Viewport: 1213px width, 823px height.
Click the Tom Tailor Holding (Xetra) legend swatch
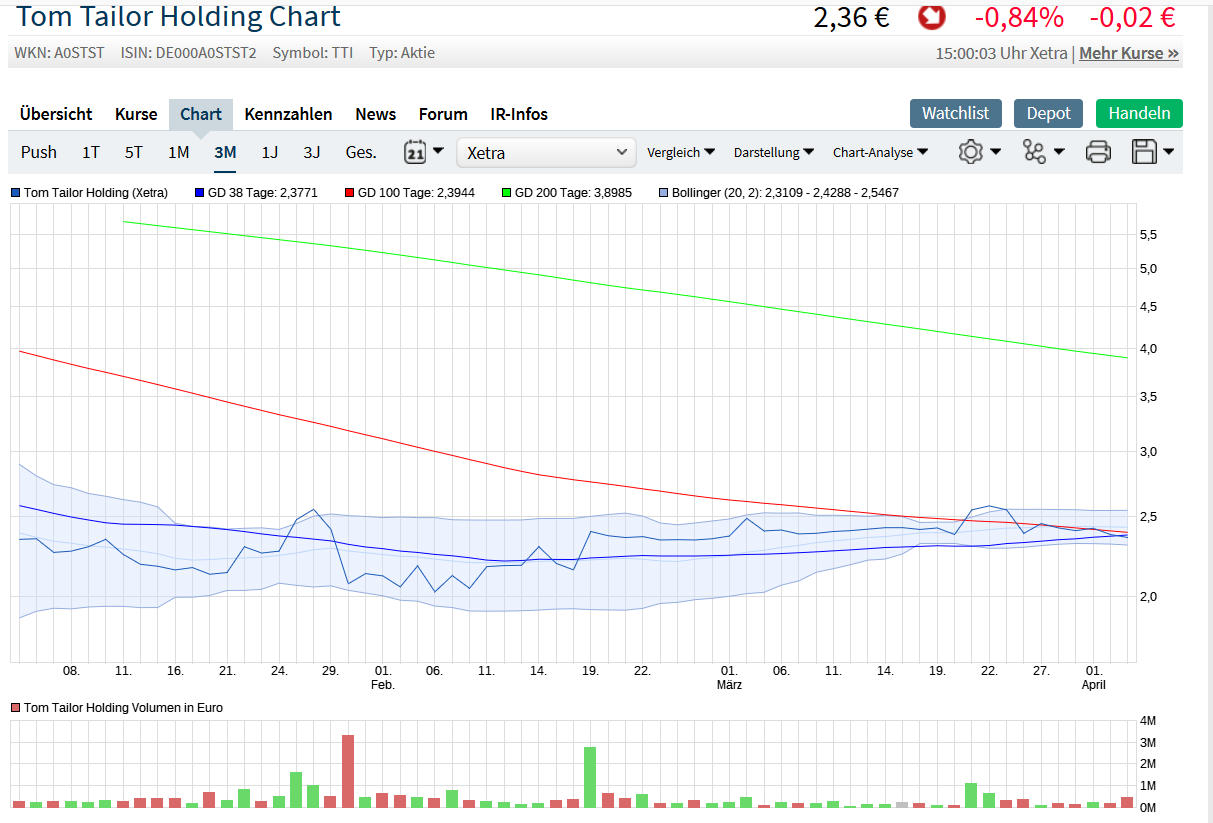[16, 192]
